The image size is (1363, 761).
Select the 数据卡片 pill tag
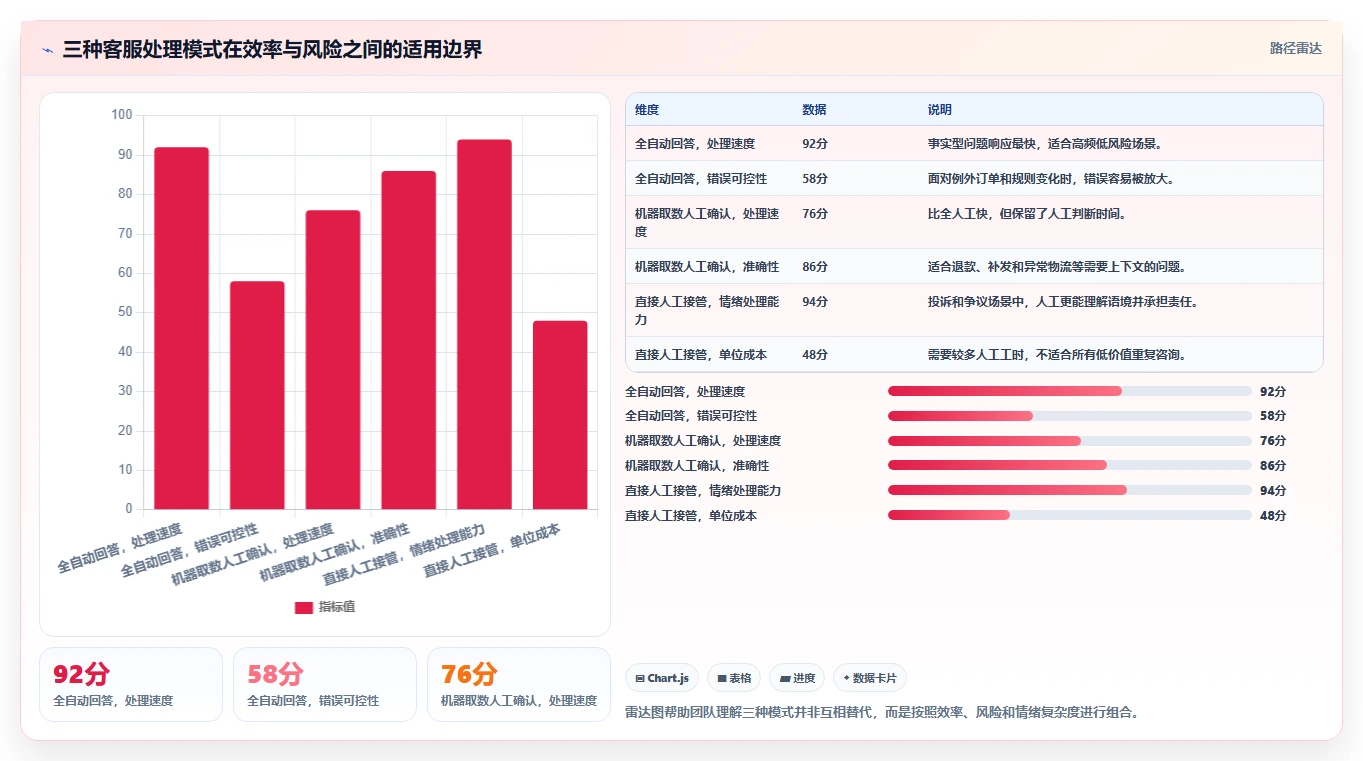pos(870,678)
